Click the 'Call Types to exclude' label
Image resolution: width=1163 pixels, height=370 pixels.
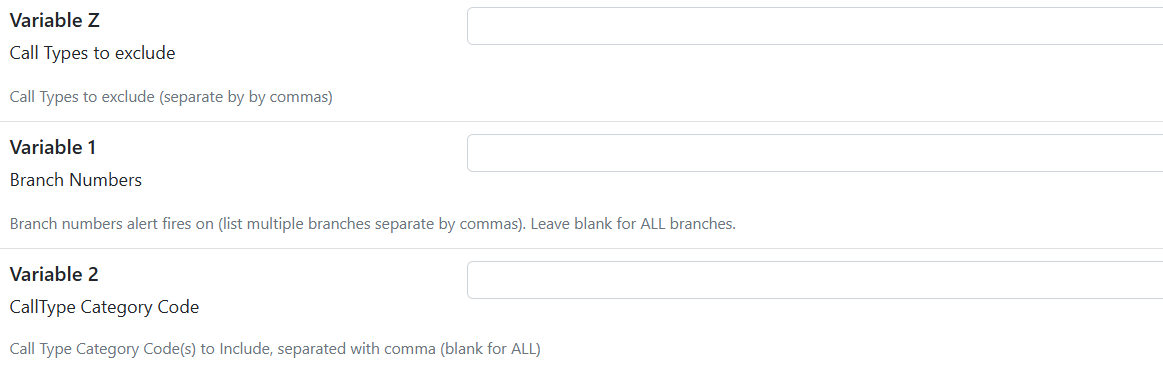[93, 53]
